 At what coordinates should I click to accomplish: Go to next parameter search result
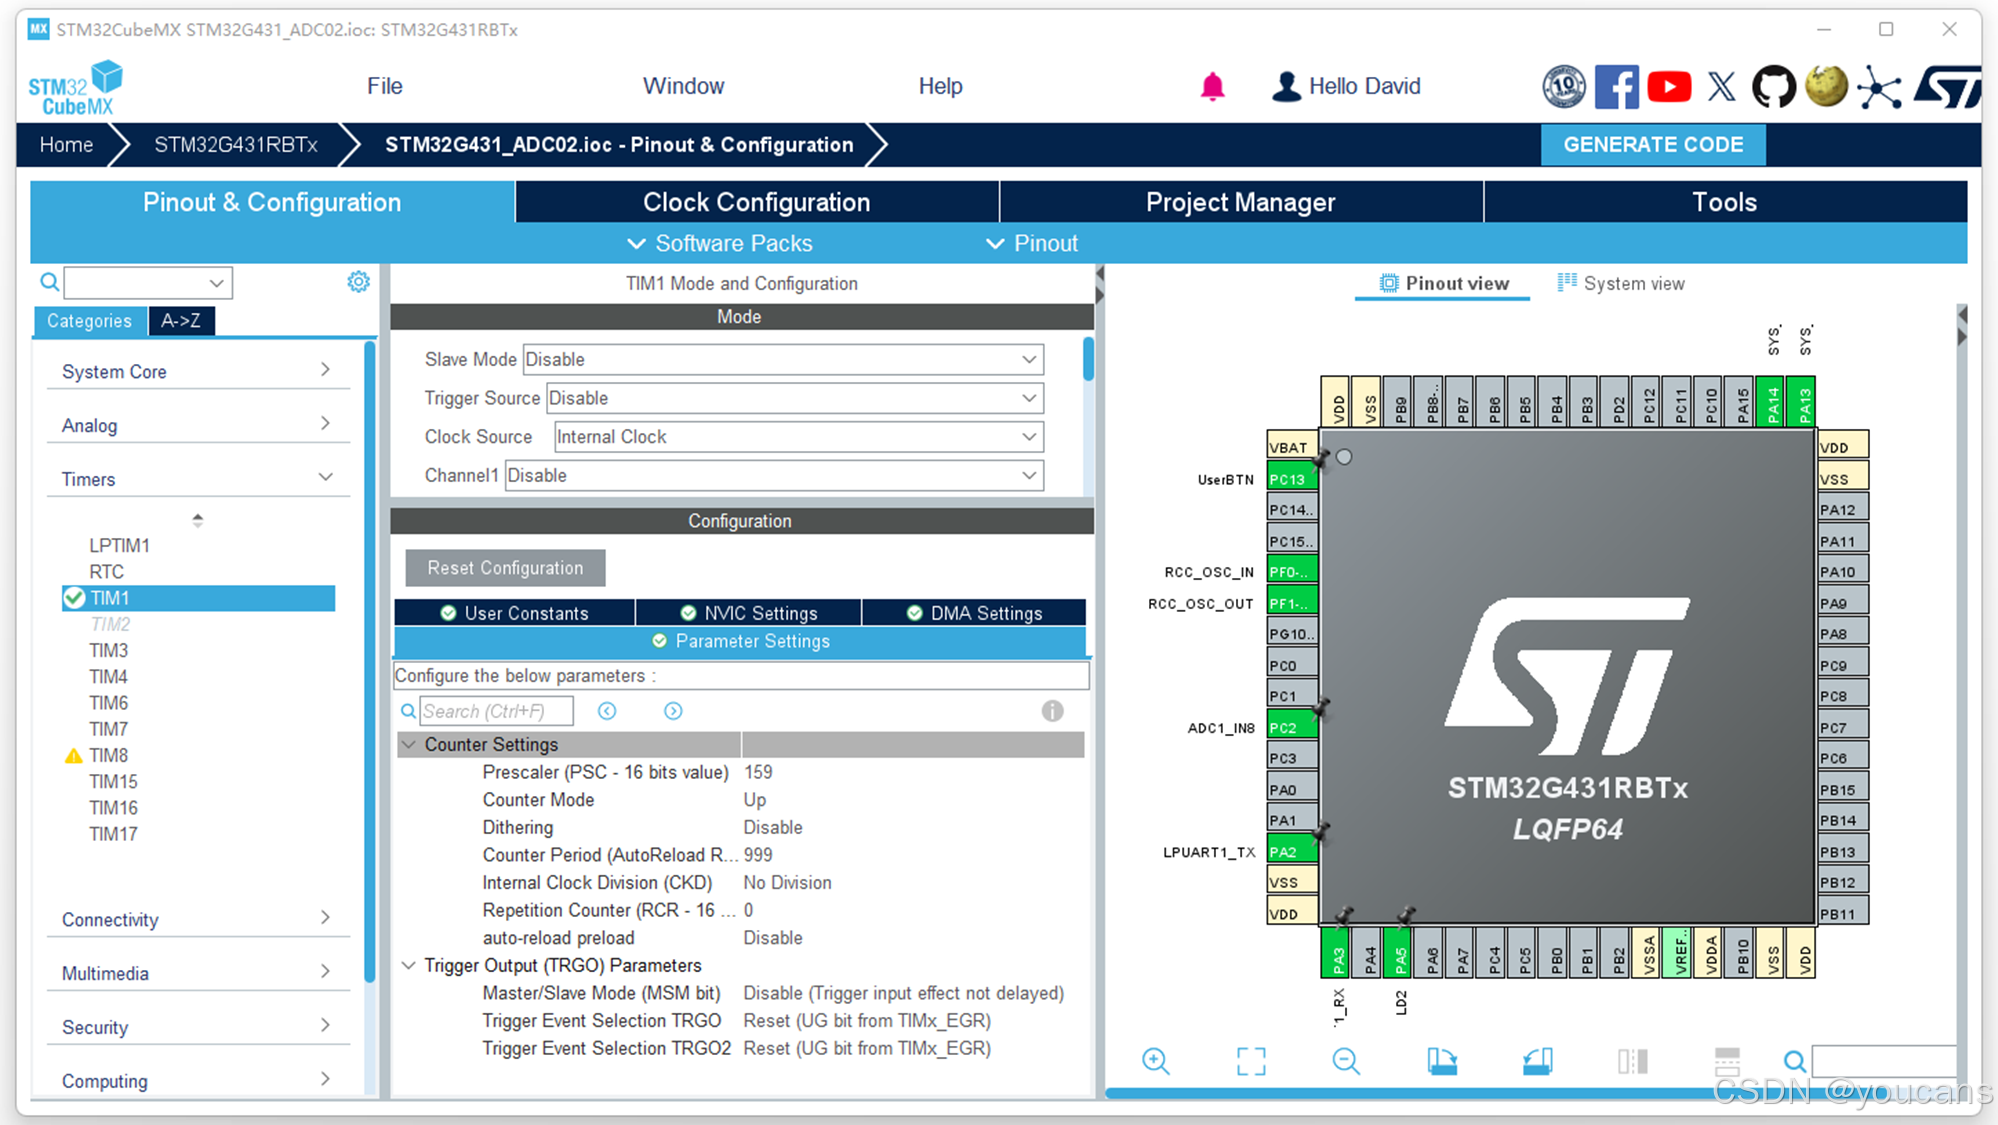[x=673, y=711]
